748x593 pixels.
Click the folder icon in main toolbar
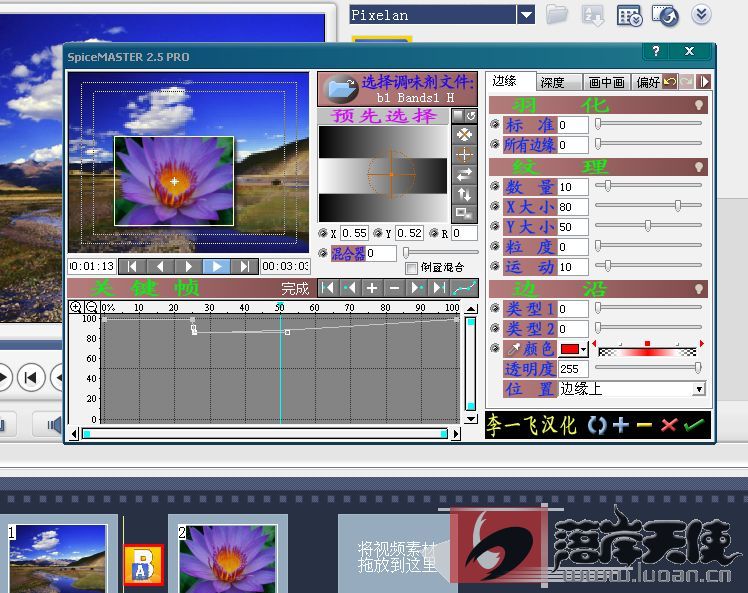pyautogui.click(x=556, y=14)
